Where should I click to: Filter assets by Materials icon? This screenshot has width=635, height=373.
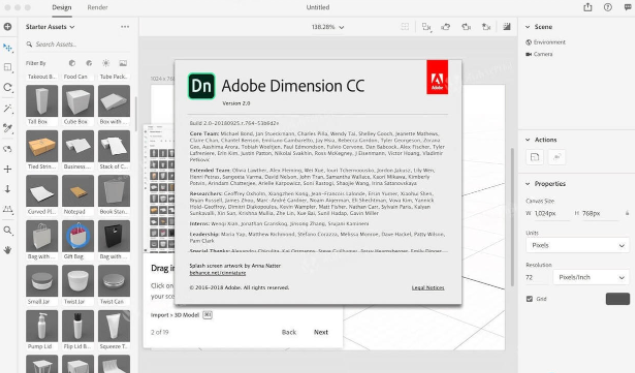click(89, 63)
